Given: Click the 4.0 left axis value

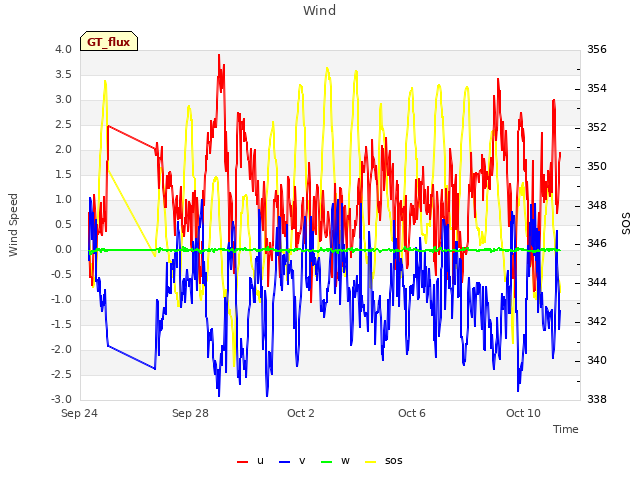Looking at the screenshot, I should pos(63,49).
